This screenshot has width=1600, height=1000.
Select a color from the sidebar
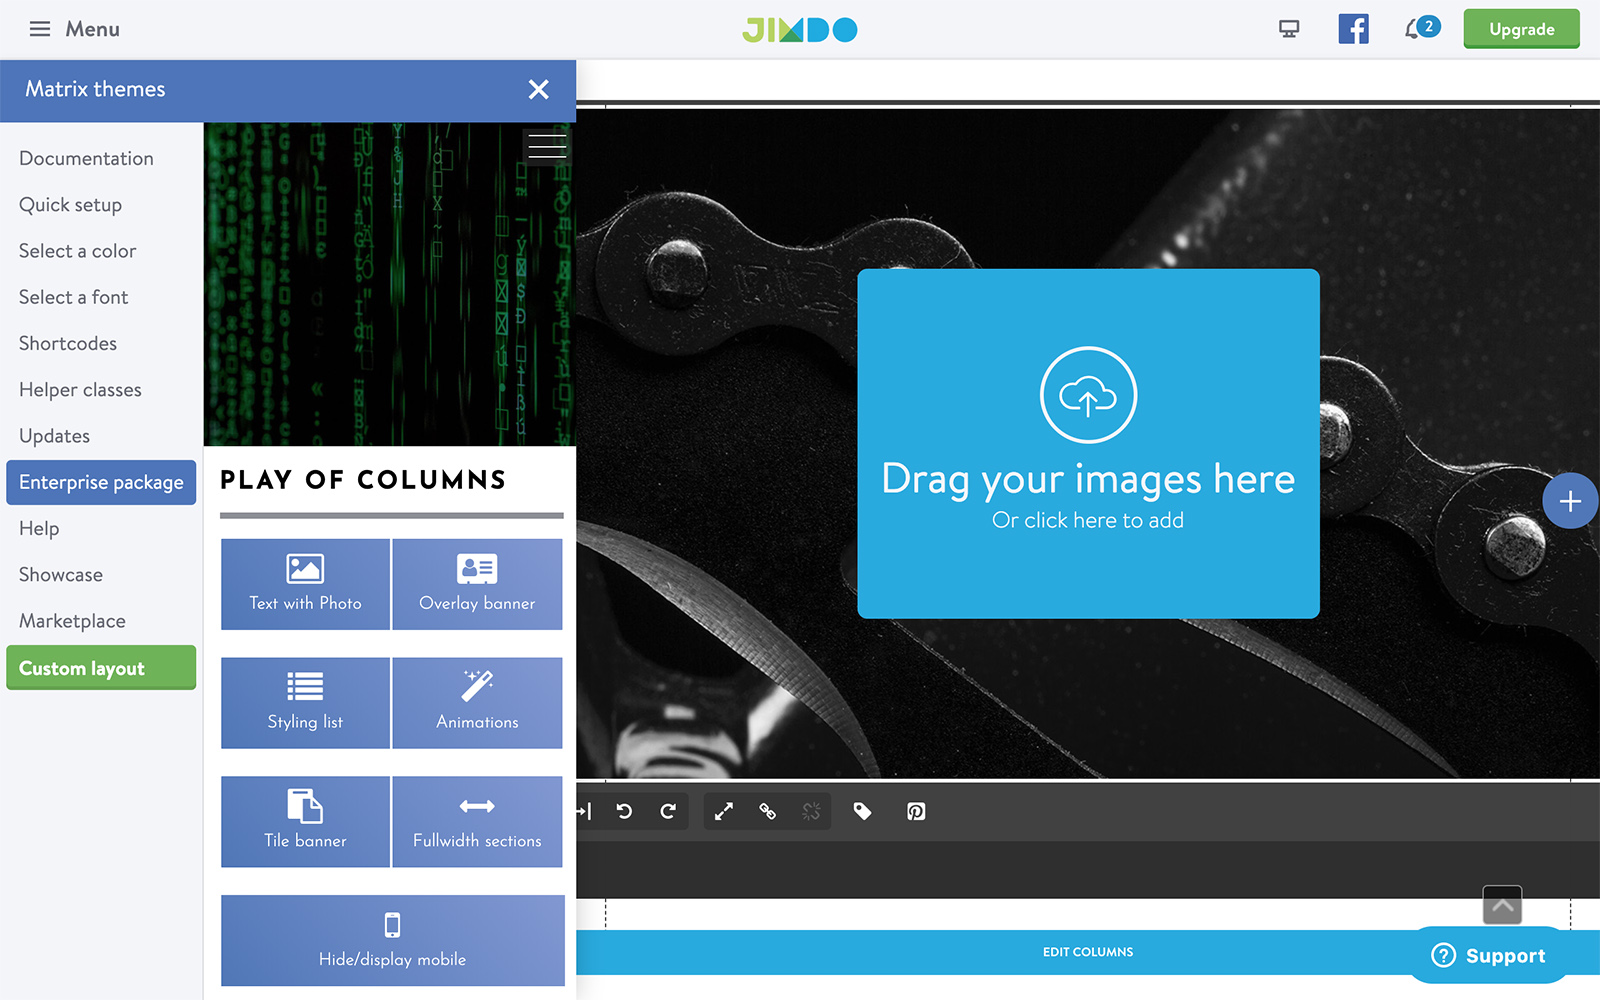point(78,250)
